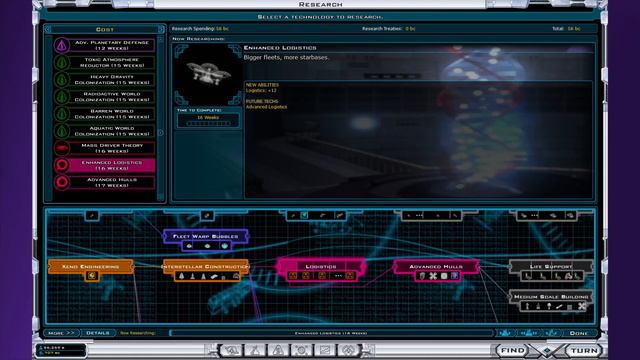Viewport: 640px width, 360px height.
Task: Click the More >> button
Action: 61,333
